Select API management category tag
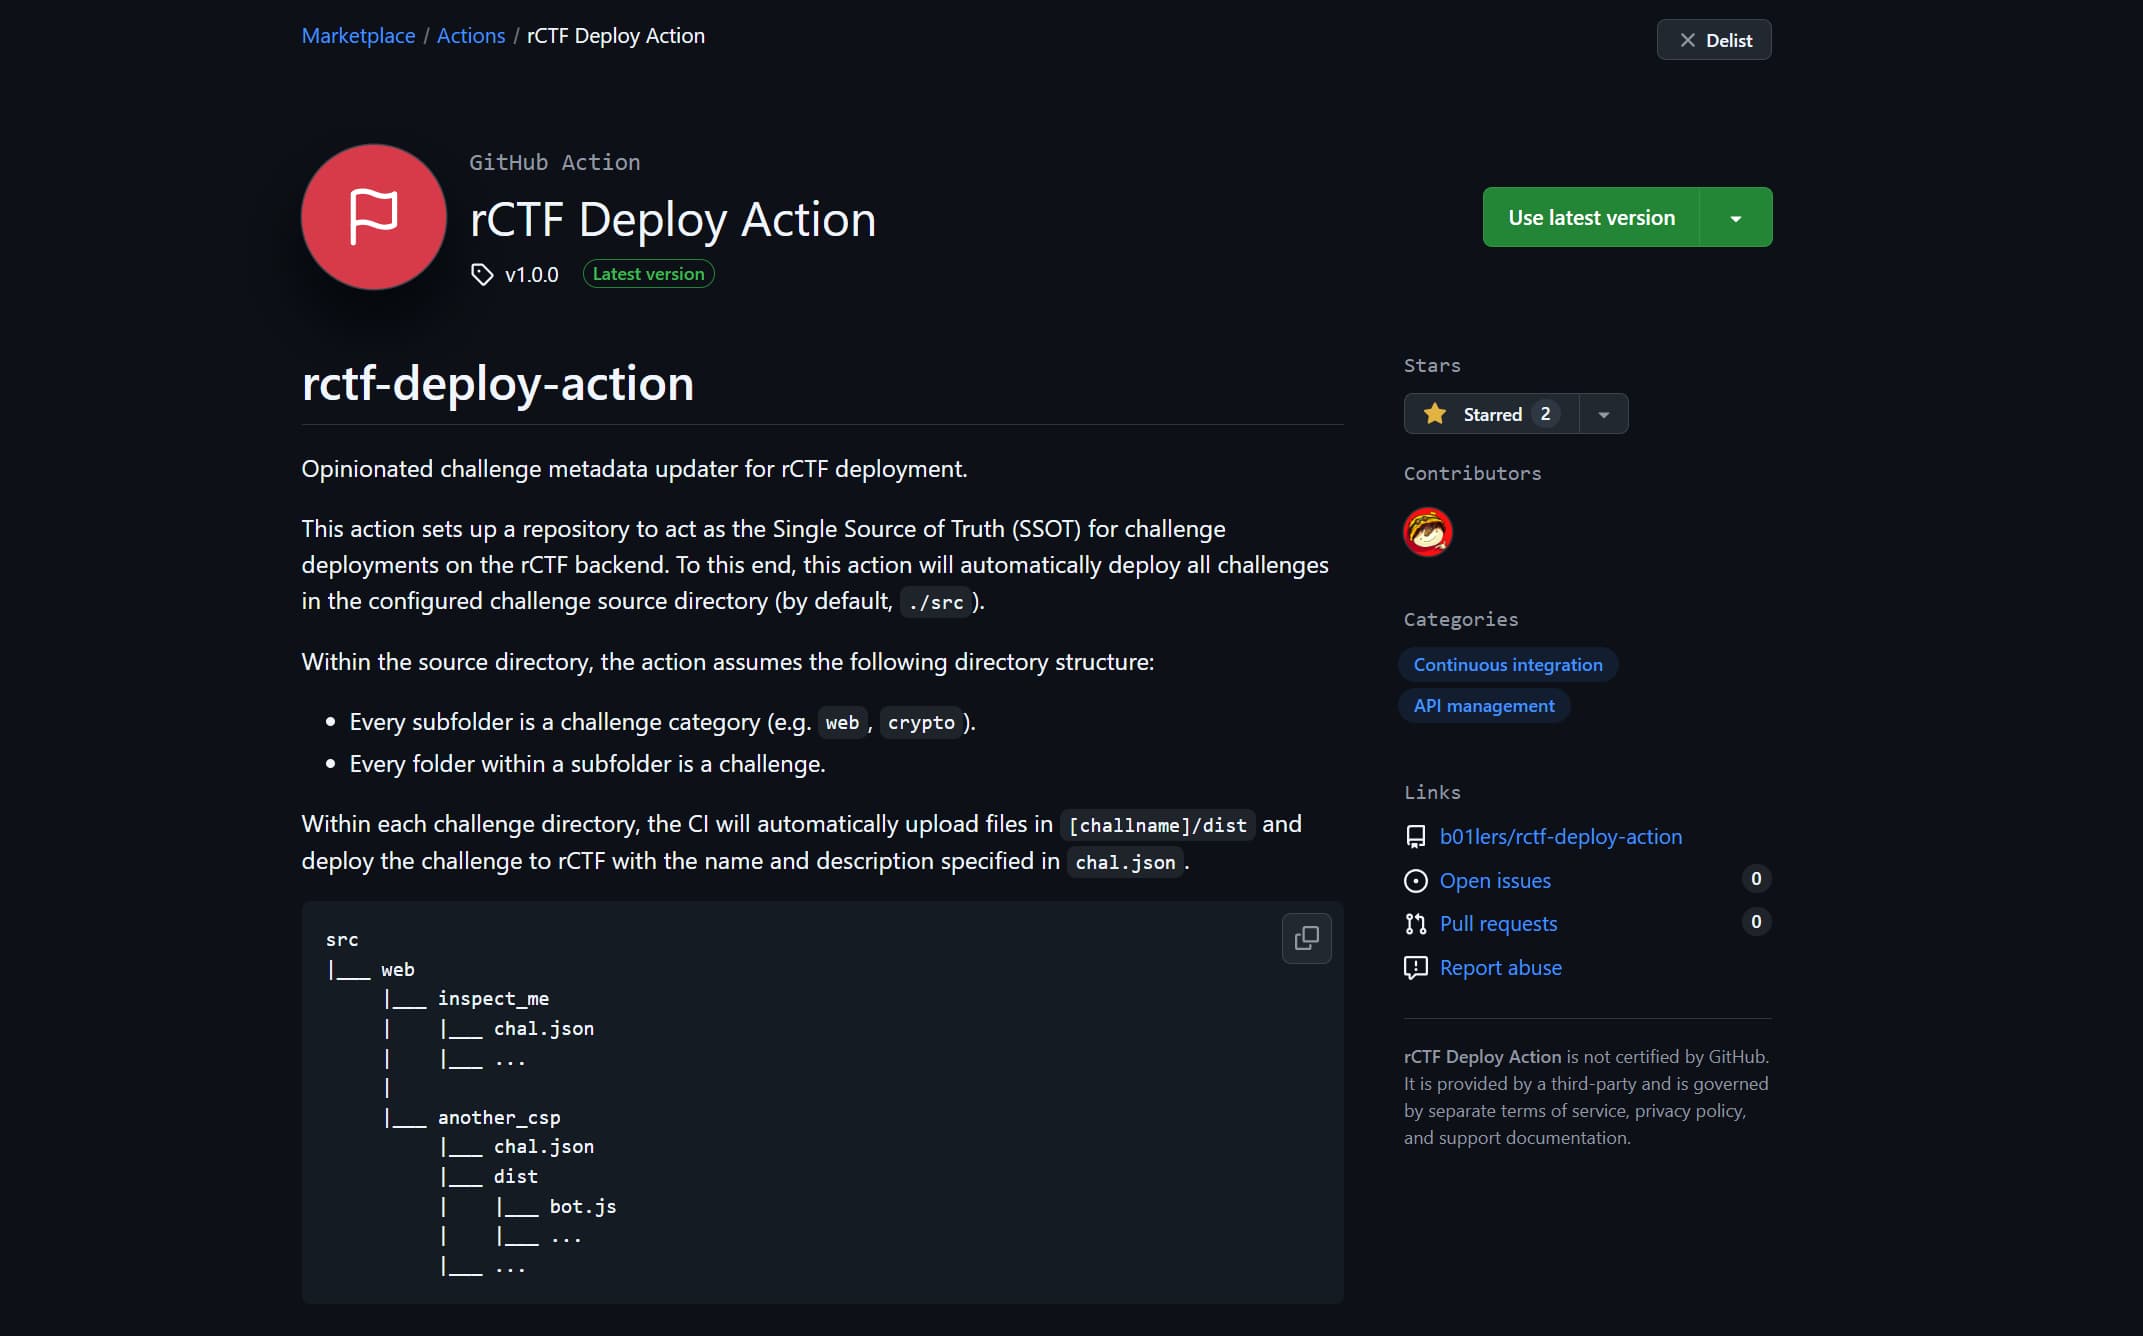Screen dimensions: 2143x1336 (1484, 706)
